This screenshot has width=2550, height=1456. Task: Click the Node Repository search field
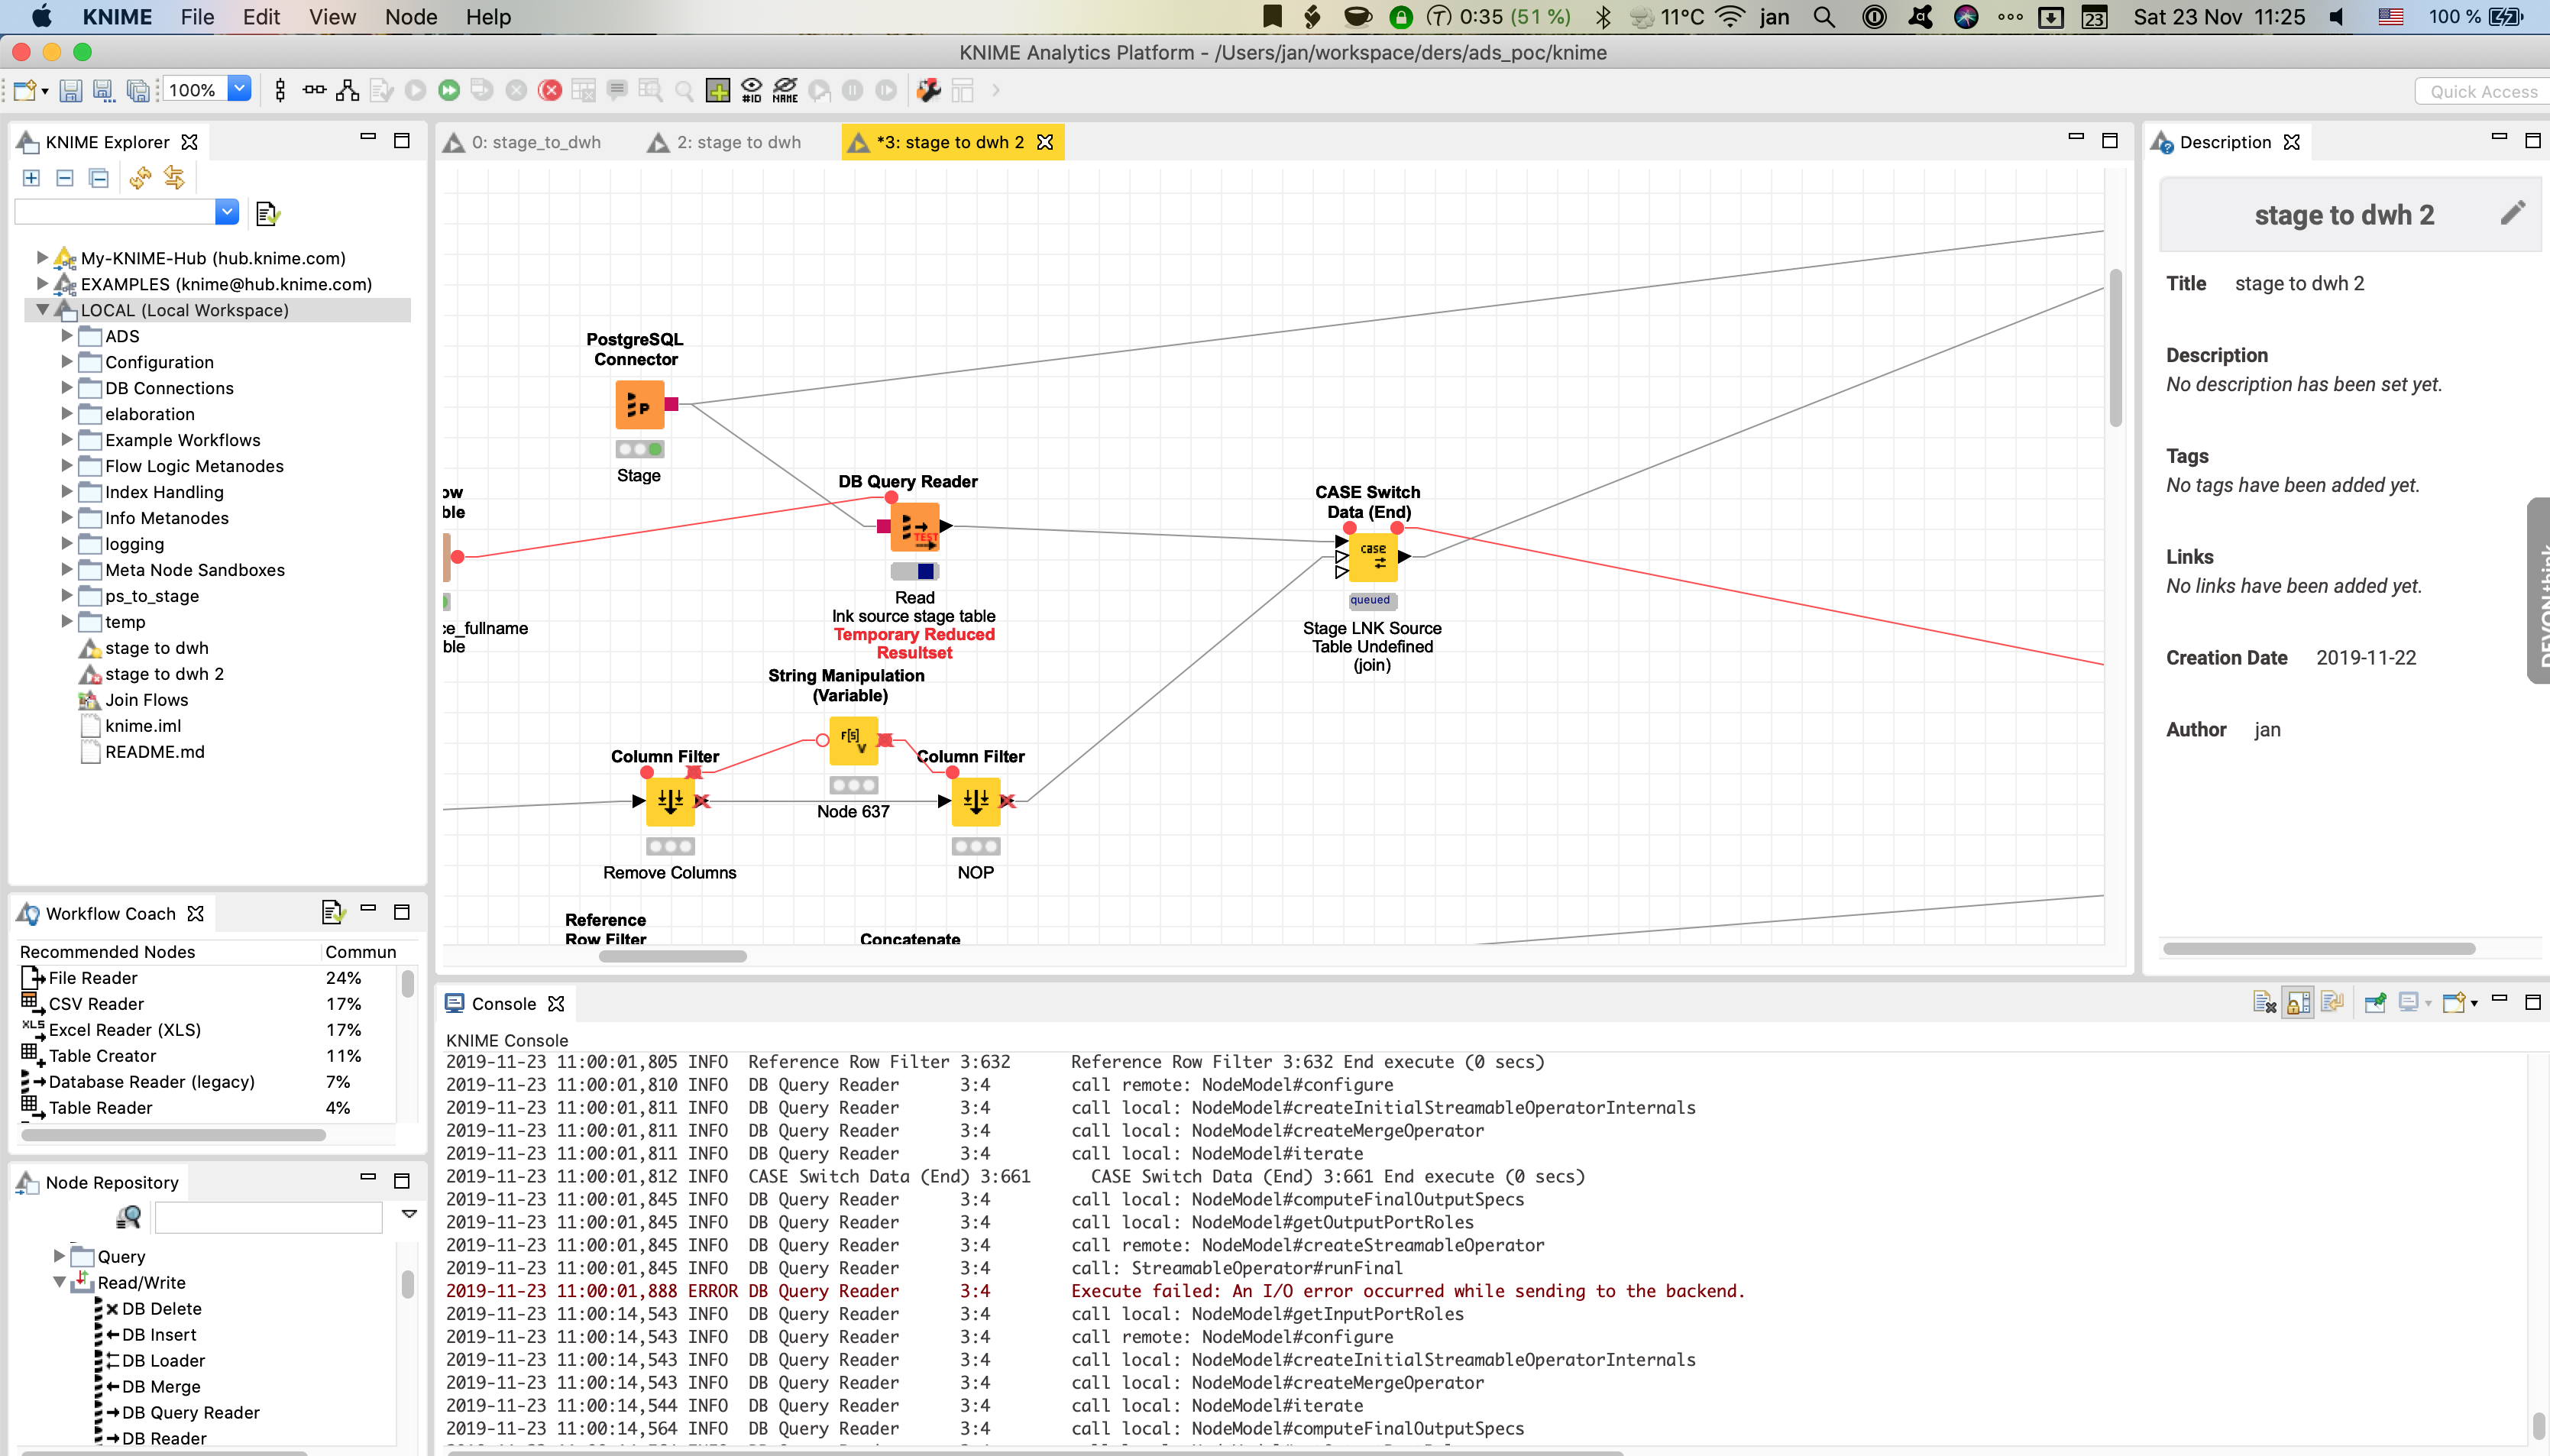(x=268, y=1217)
